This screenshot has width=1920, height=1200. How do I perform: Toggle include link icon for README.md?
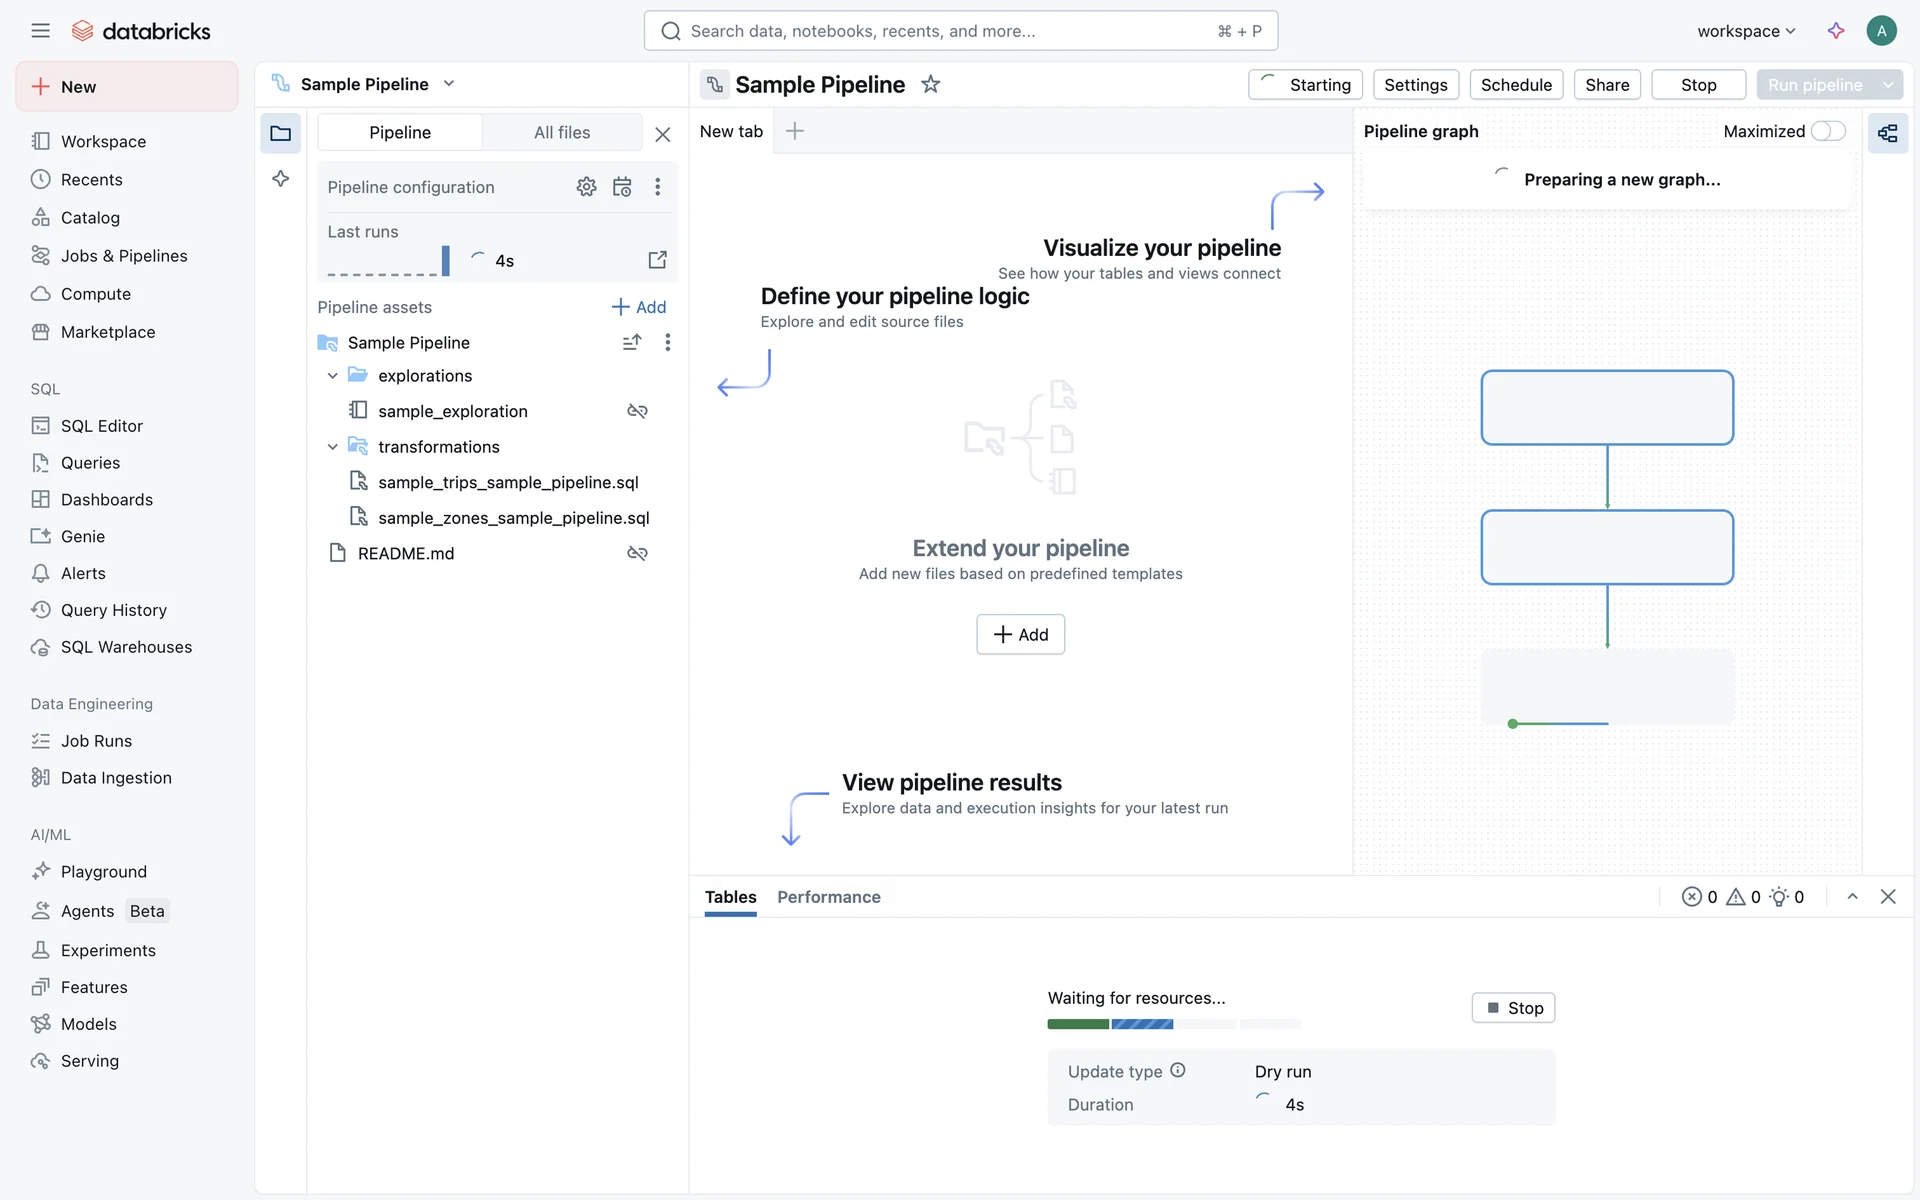point(637,553)
